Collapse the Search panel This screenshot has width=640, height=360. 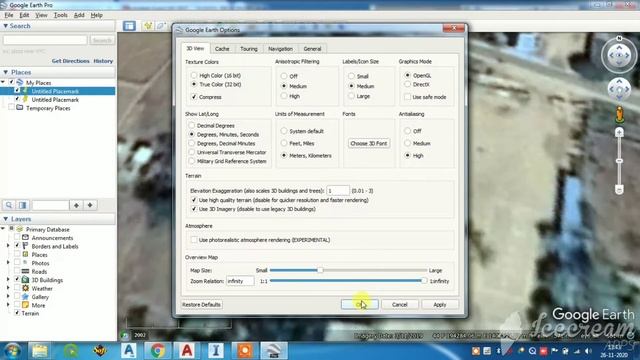pos(6,26)
